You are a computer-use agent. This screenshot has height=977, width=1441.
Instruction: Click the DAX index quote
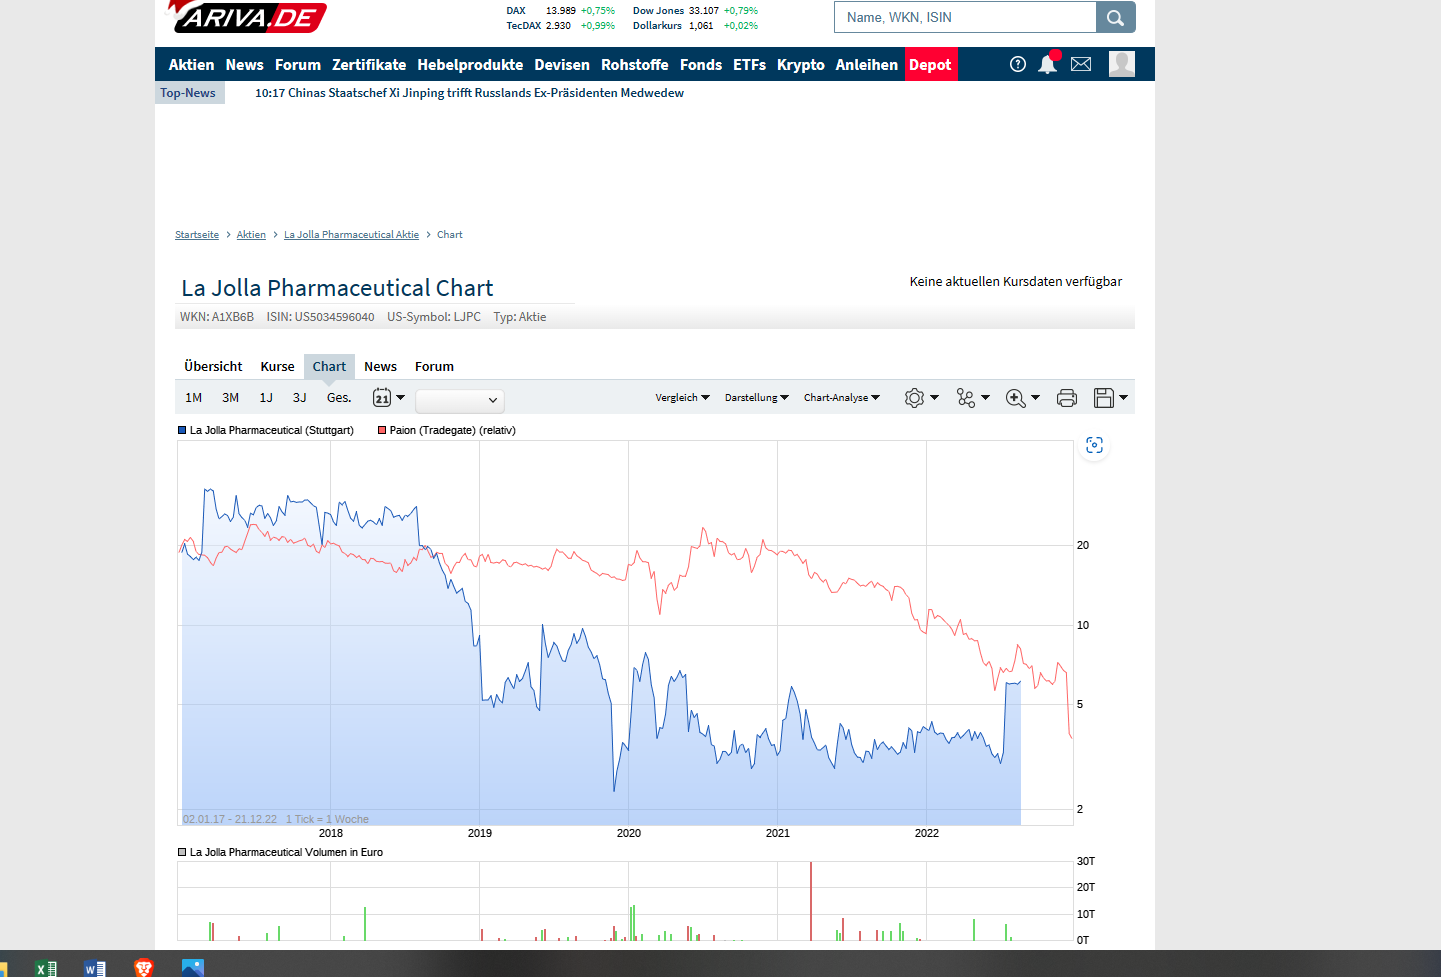click(560, 11)
